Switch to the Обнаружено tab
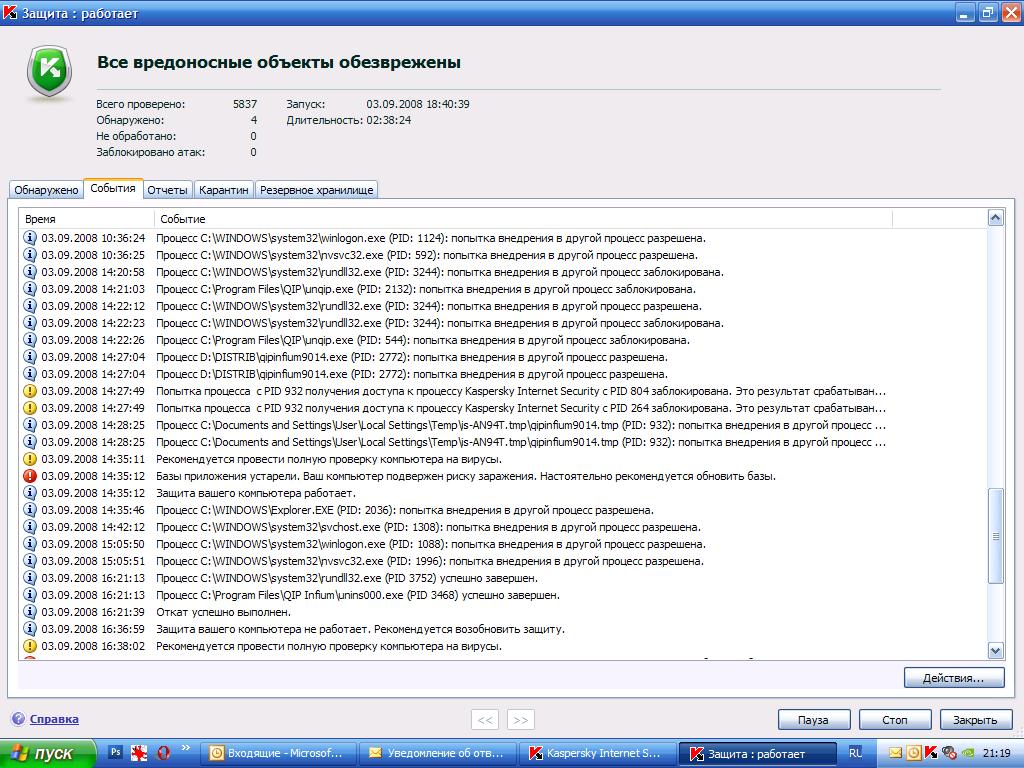Viewport: 1024px width, 768px height. (x=46, y=190)
